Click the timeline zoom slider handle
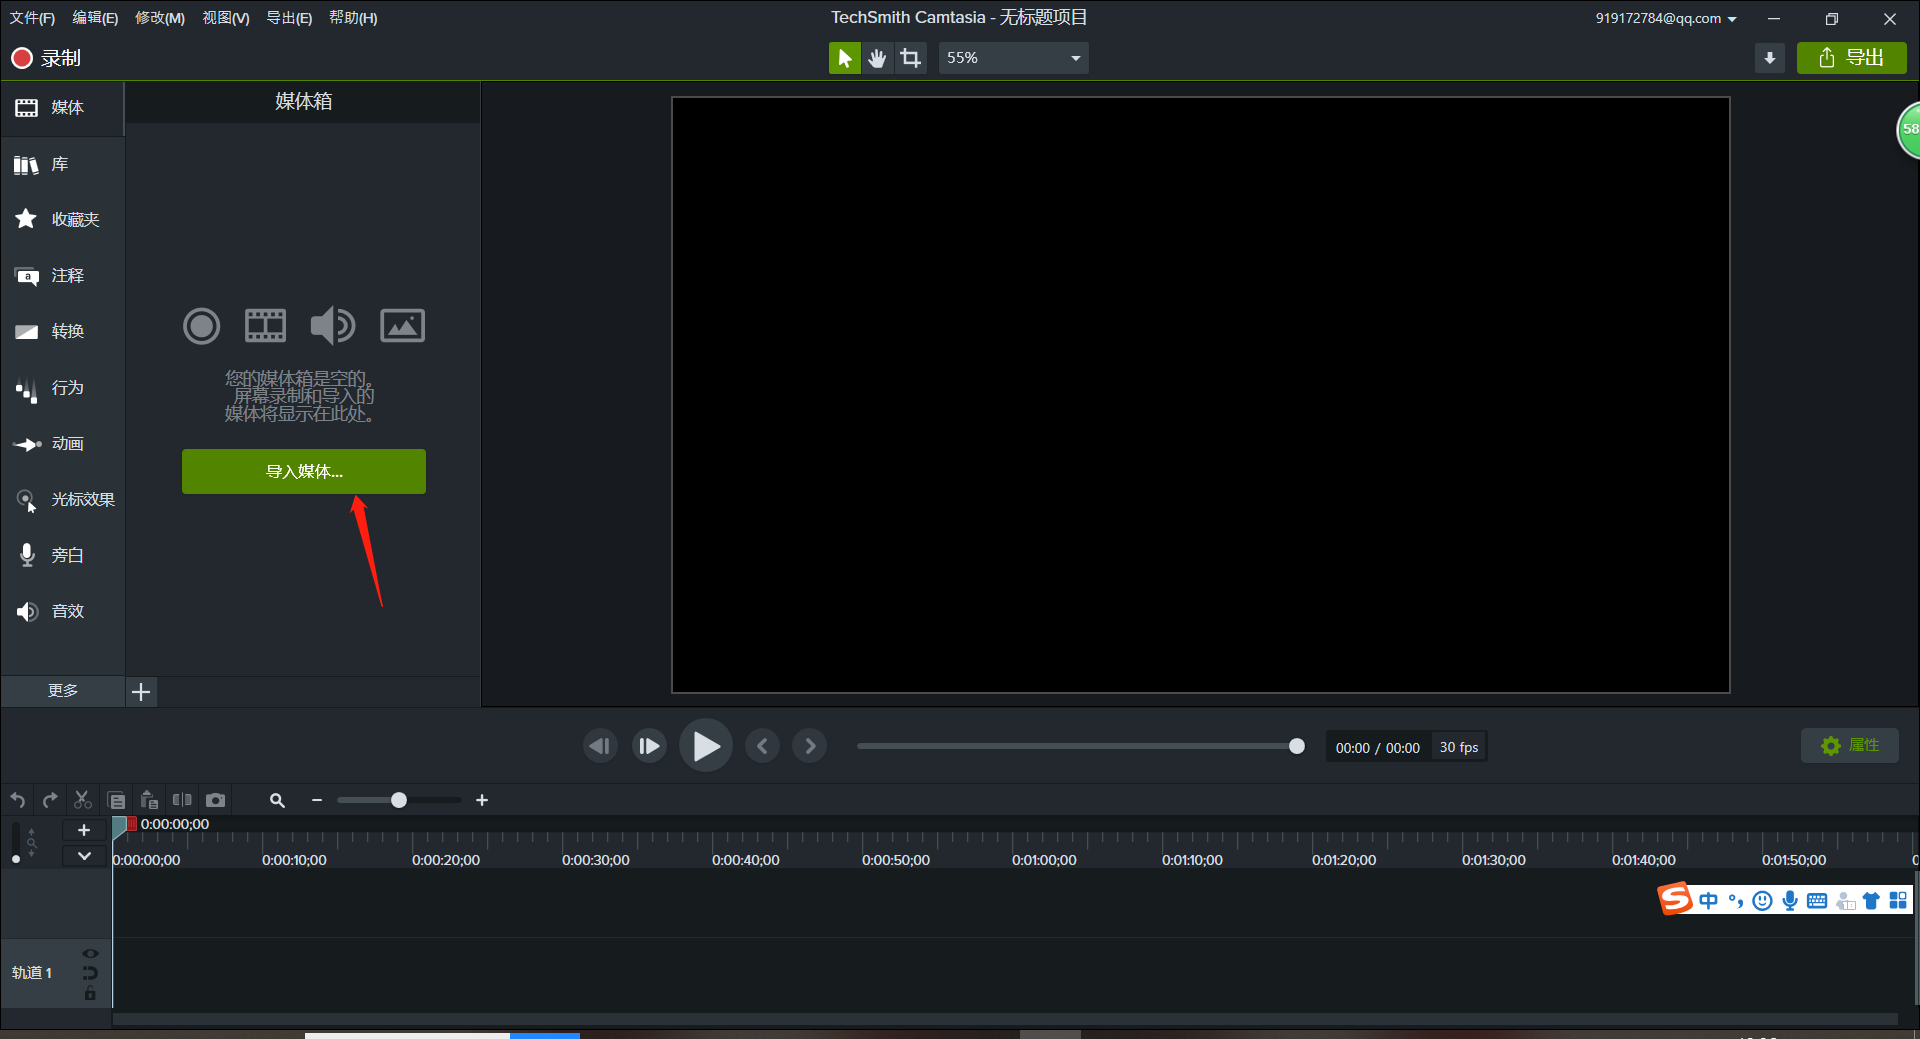Image resolution: width=1920 pixels, height=1039 pixels. pos(399,800)
